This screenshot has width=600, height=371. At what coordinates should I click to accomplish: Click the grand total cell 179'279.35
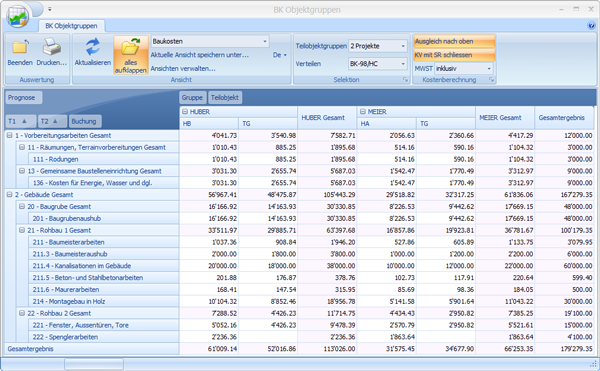pyautogui.click(x=564, y=349)
